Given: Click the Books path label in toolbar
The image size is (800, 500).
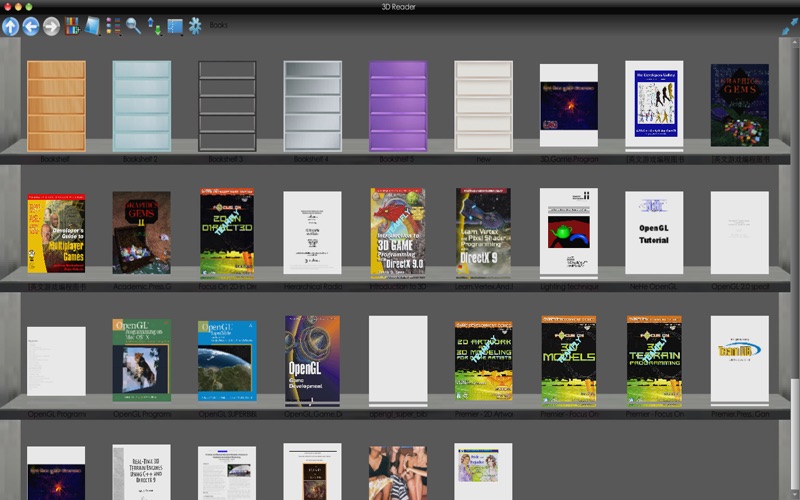Looking at the screenshot, I should coord(218,25).
